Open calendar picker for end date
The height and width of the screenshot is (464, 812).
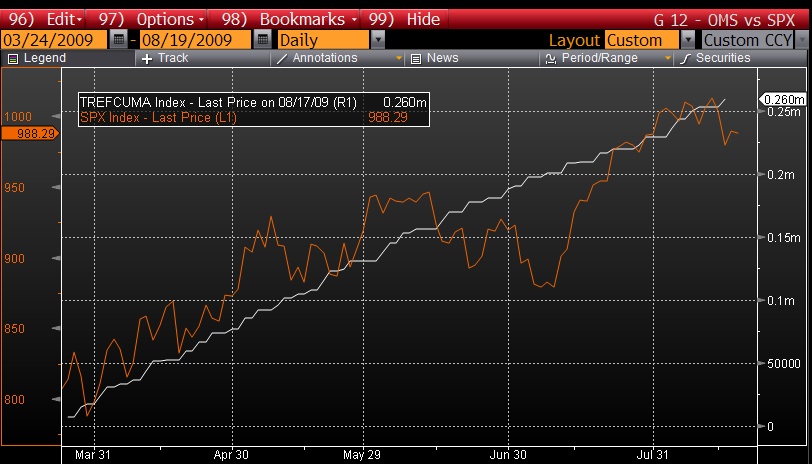point(263,40)
